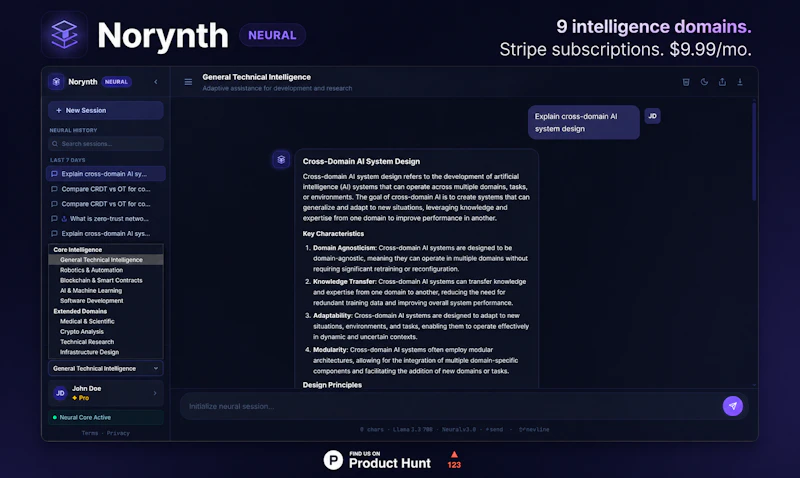Focus the Search sessions field
The height and width of the screenshot is (478, 800).
(106, 144)
